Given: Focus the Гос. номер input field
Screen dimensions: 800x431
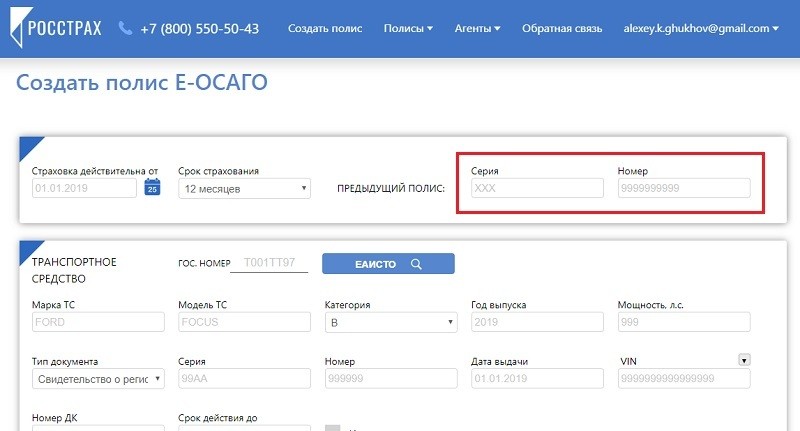Looking at the screenshot, I should click(269, 263).
